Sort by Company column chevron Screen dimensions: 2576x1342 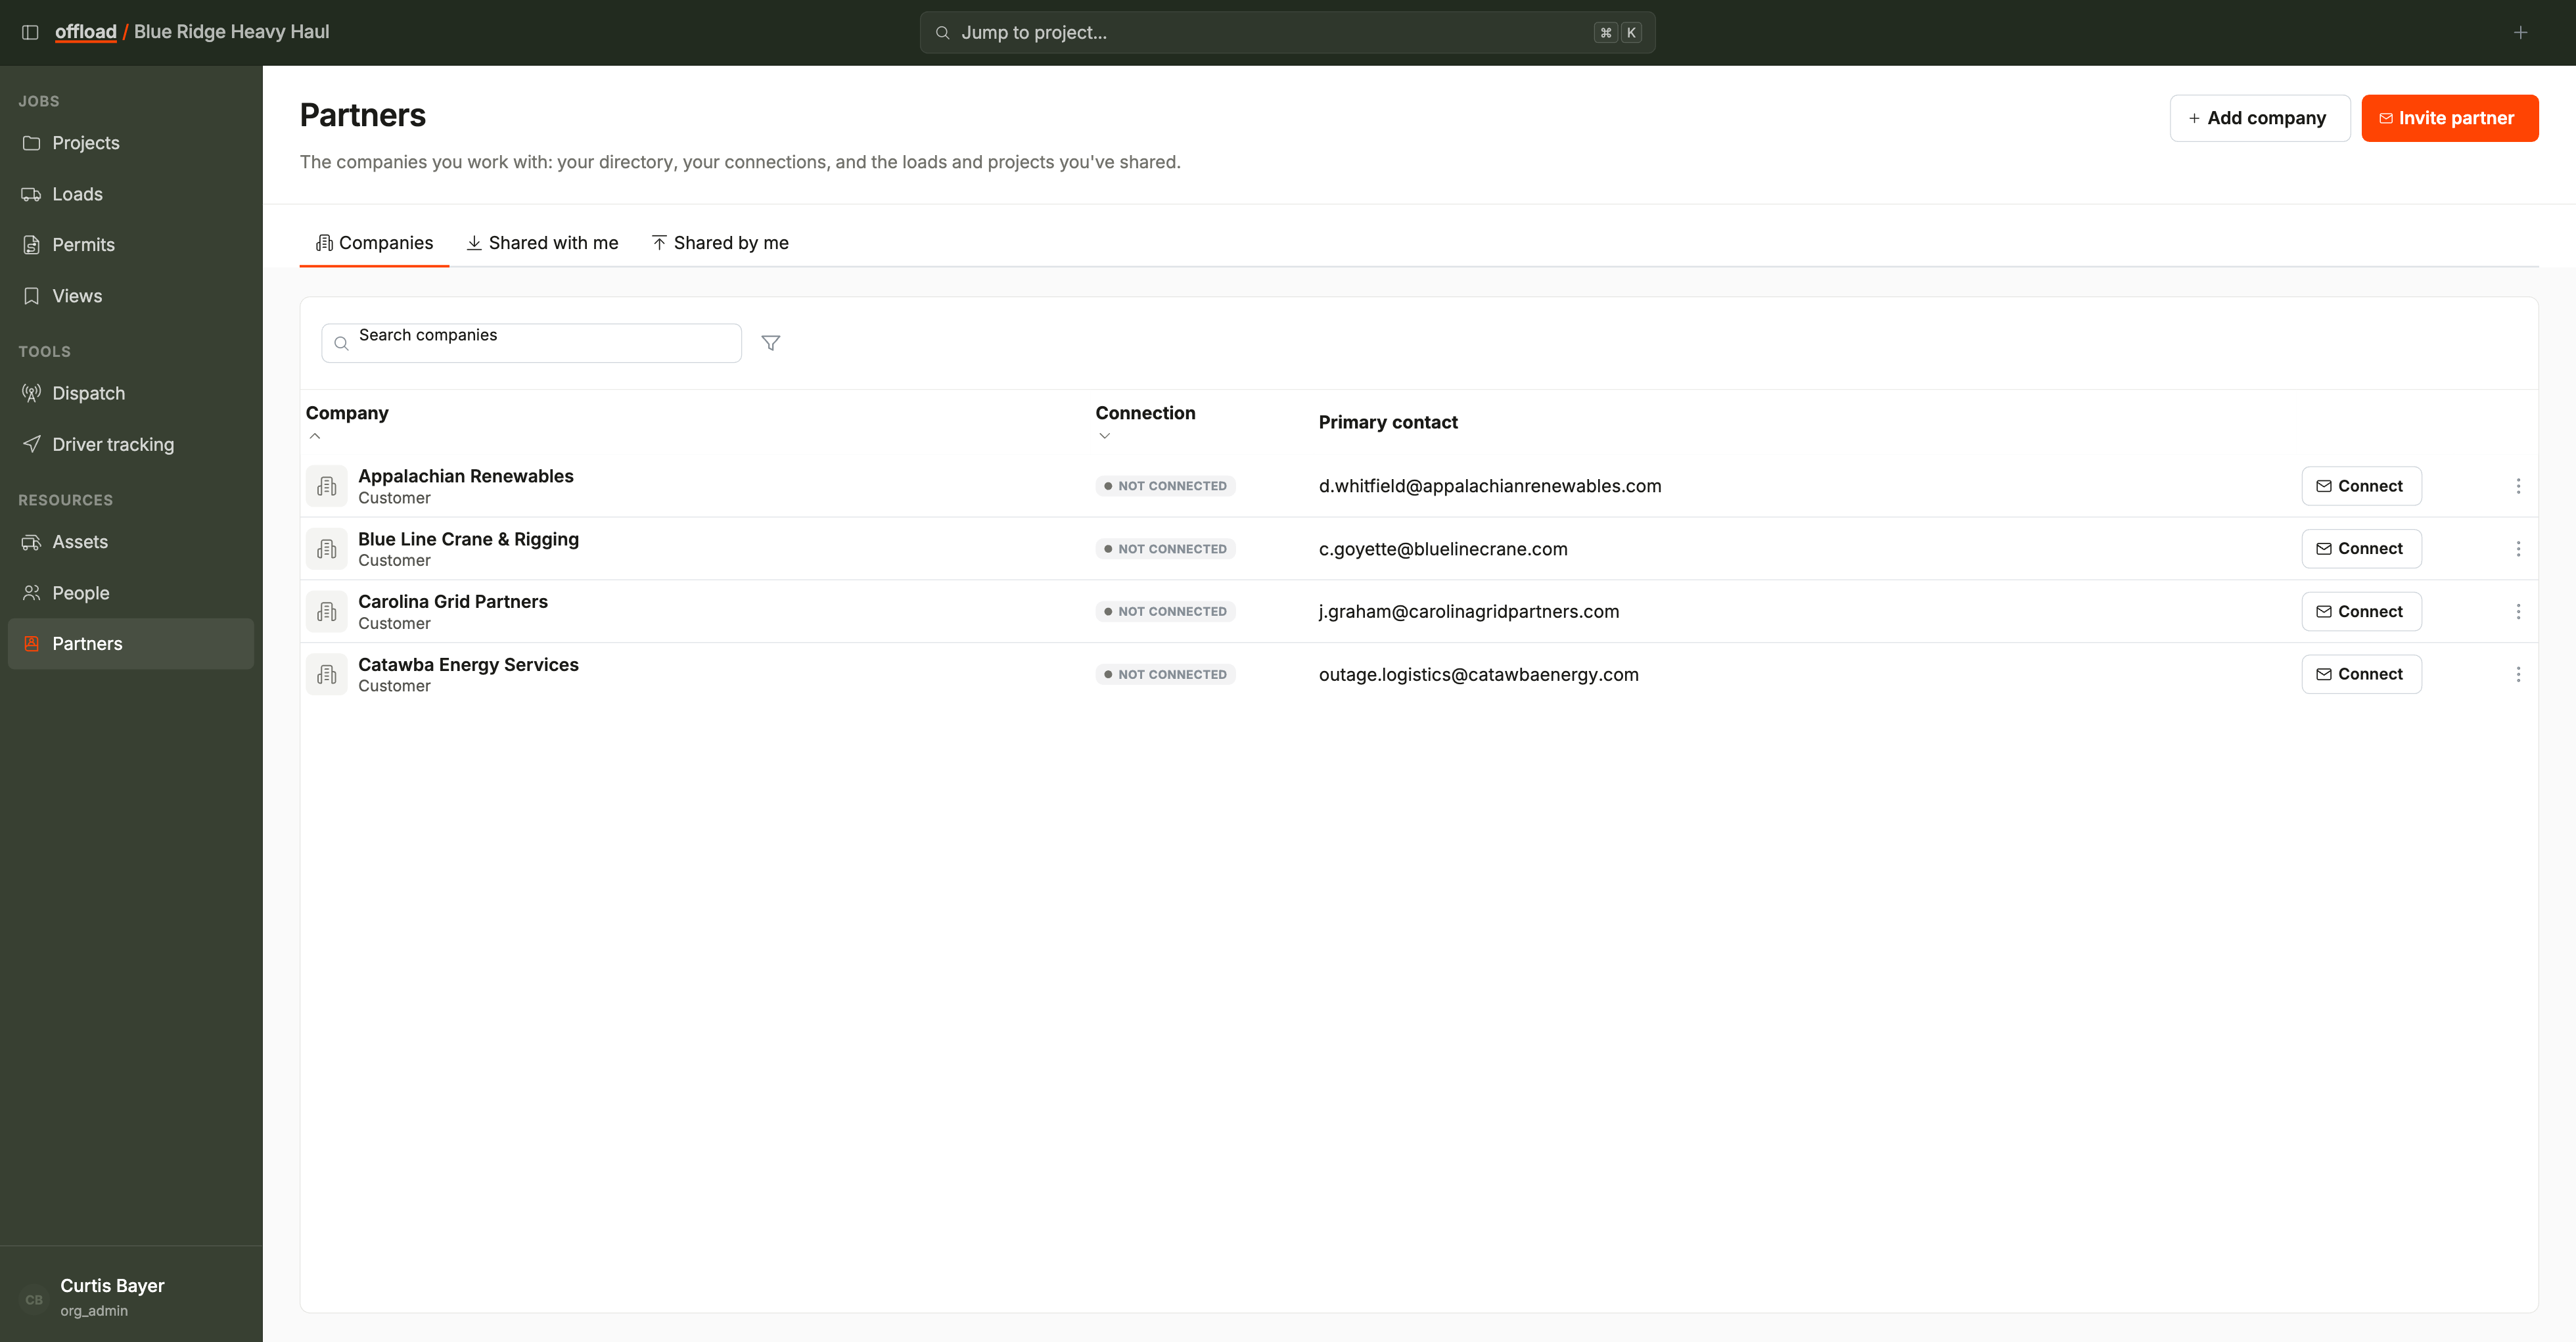pyautogui.click(x=315, y=436)
